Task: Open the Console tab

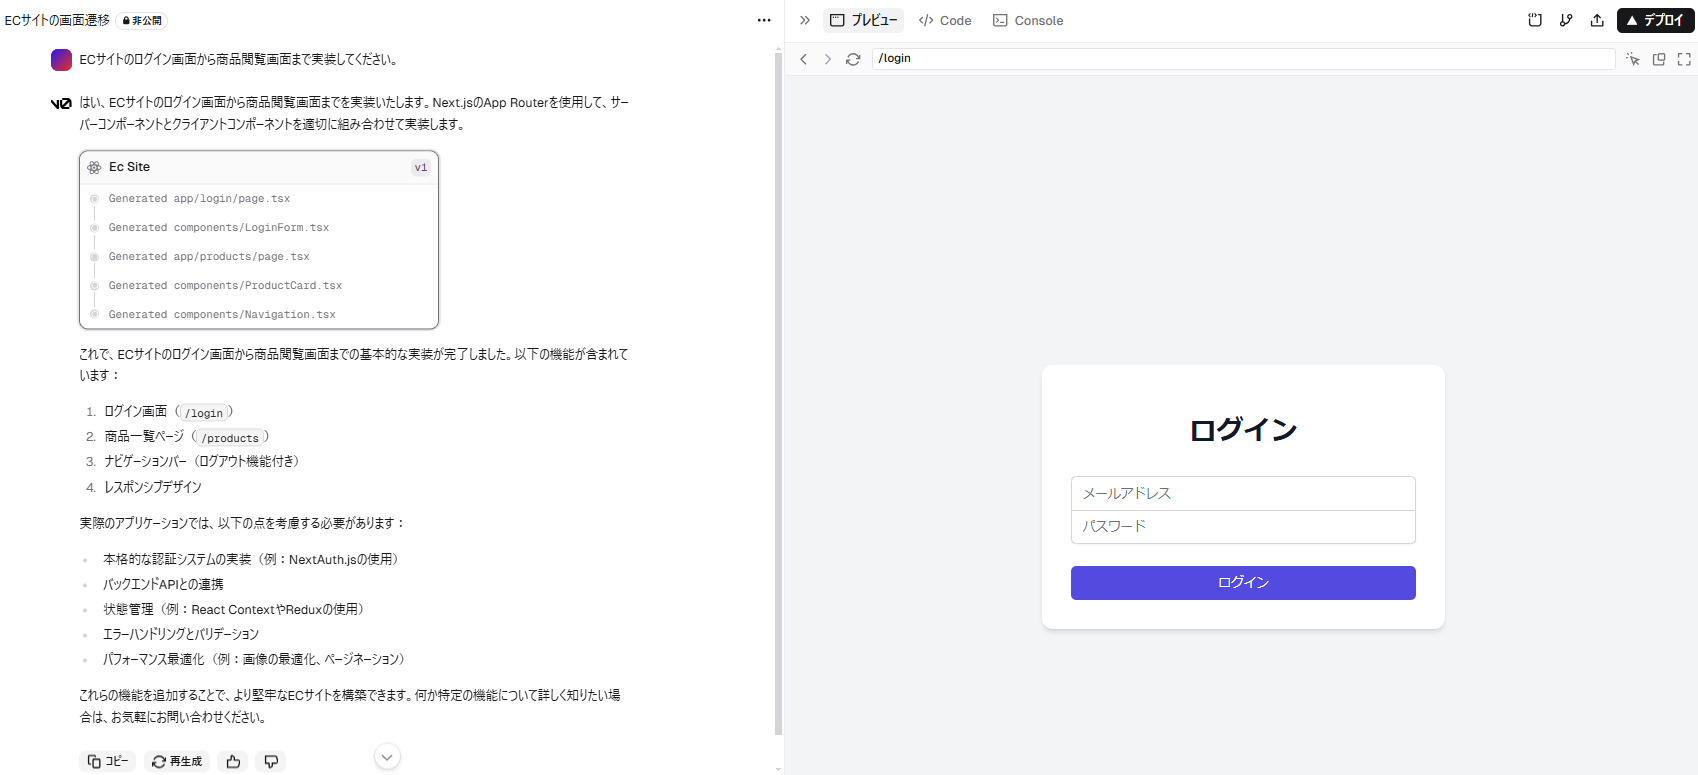Action: pyautogui.click(x=1028, y=20)
